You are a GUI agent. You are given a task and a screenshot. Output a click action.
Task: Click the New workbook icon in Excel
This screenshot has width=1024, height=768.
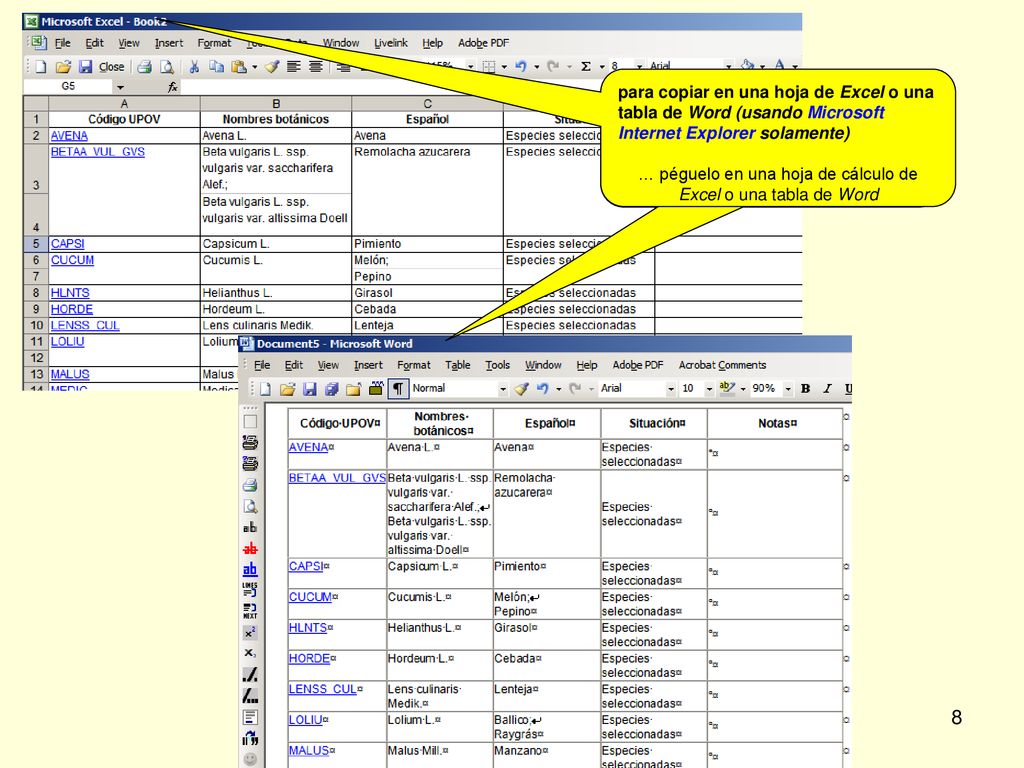41,67
